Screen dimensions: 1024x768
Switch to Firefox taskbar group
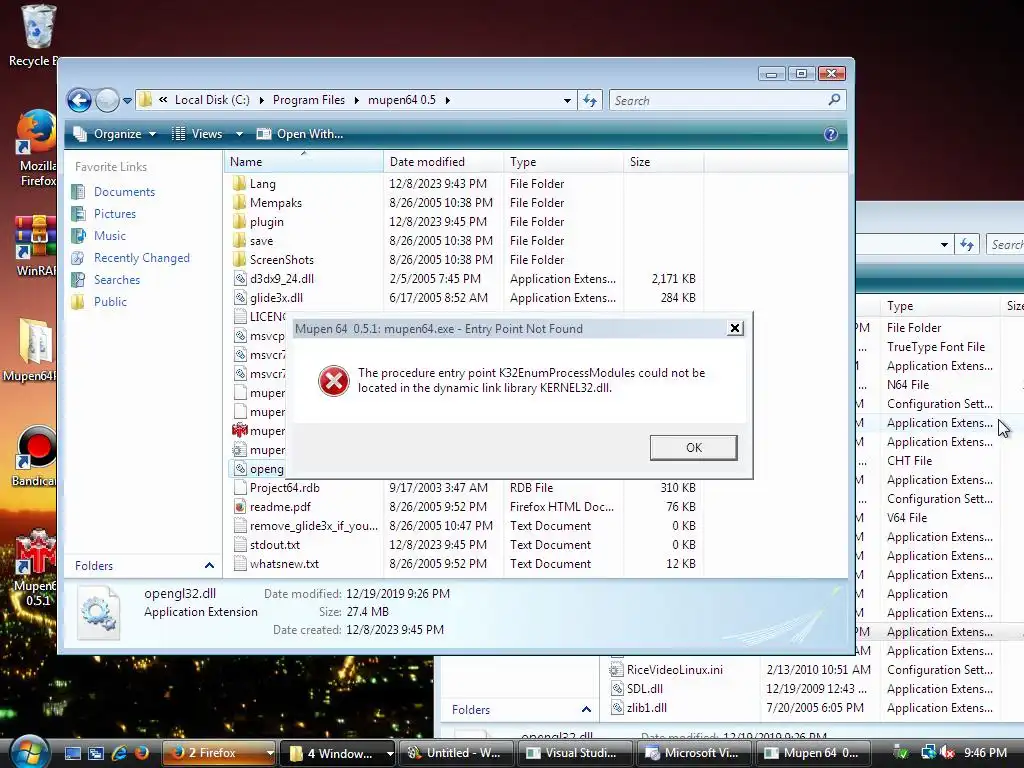pos(219,753)
